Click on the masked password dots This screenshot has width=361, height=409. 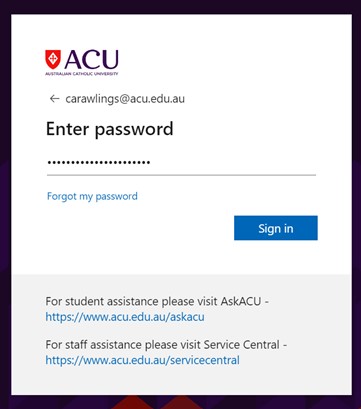[x=99, y=163]
